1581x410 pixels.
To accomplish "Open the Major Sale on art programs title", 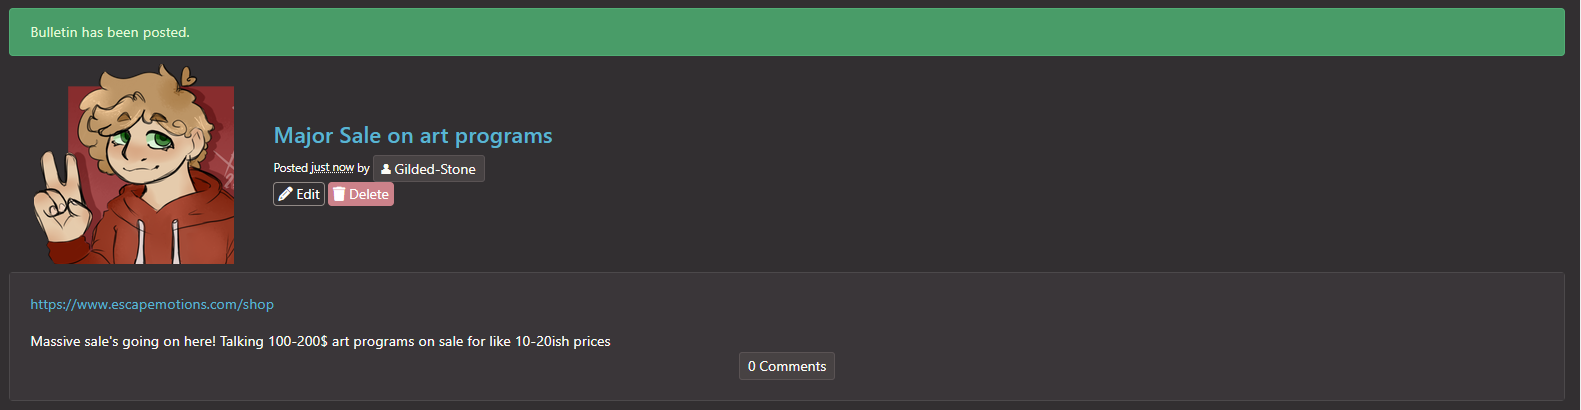I will 413,136.
